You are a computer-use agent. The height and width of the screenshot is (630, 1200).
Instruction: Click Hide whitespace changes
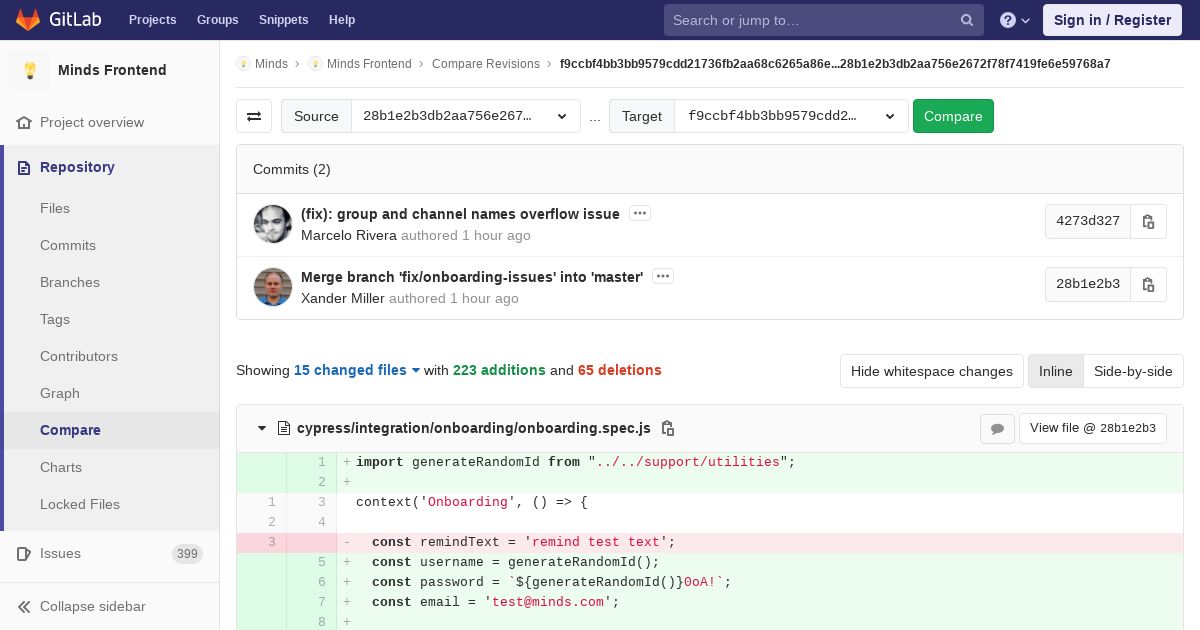932,371
